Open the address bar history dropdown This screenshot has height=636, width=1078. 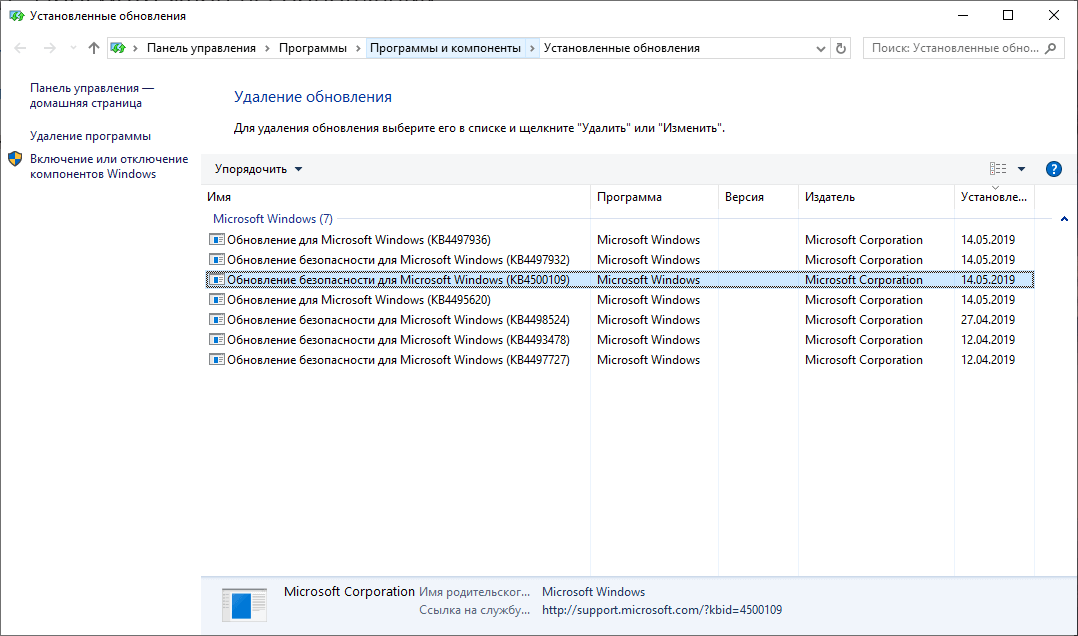point(820,47)
